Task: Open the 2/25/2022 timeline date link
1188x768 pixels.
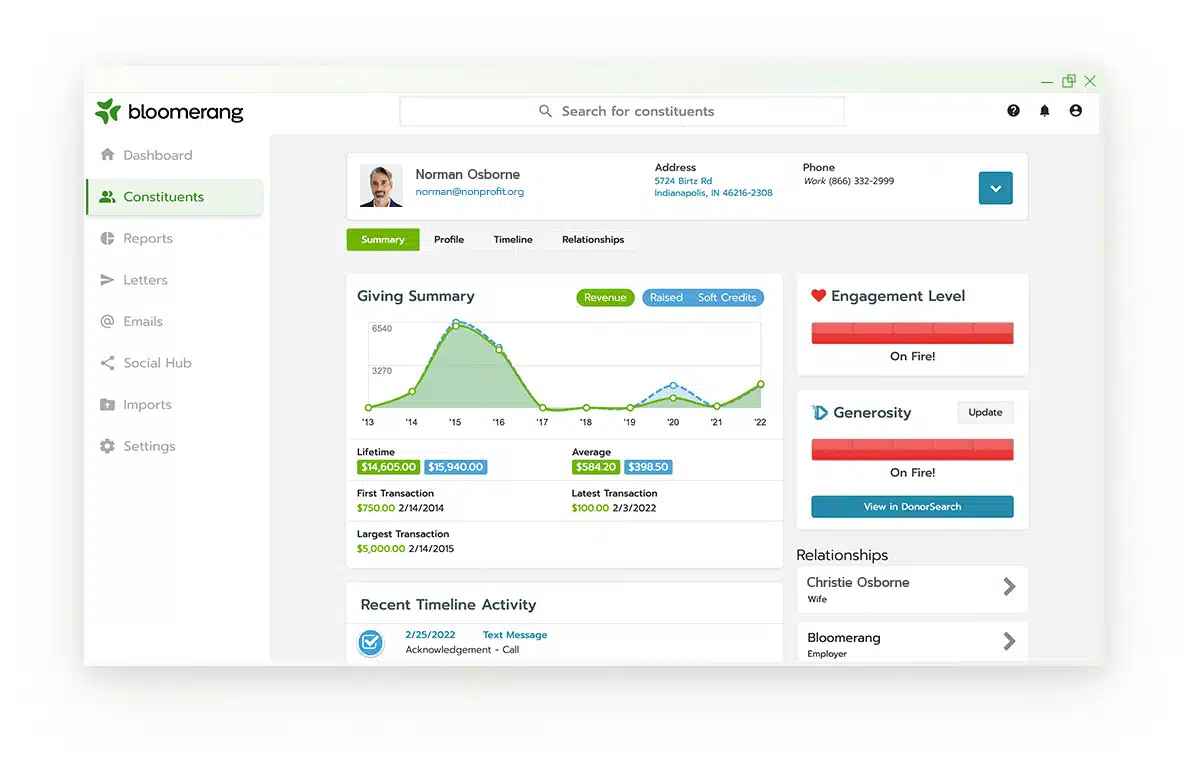Action: click(x=430, y=635)
